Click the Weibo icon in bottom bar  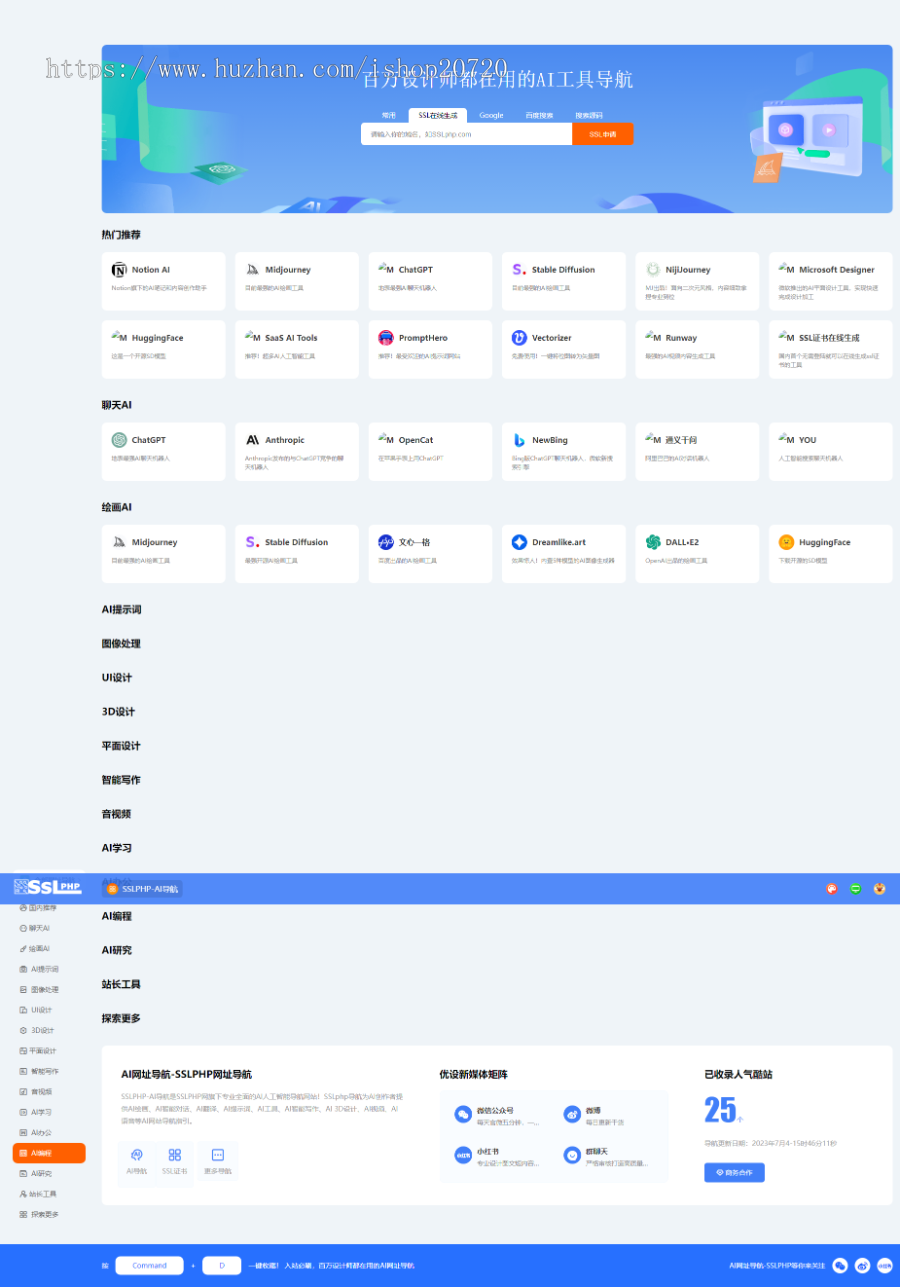[x=862, y=1265]
